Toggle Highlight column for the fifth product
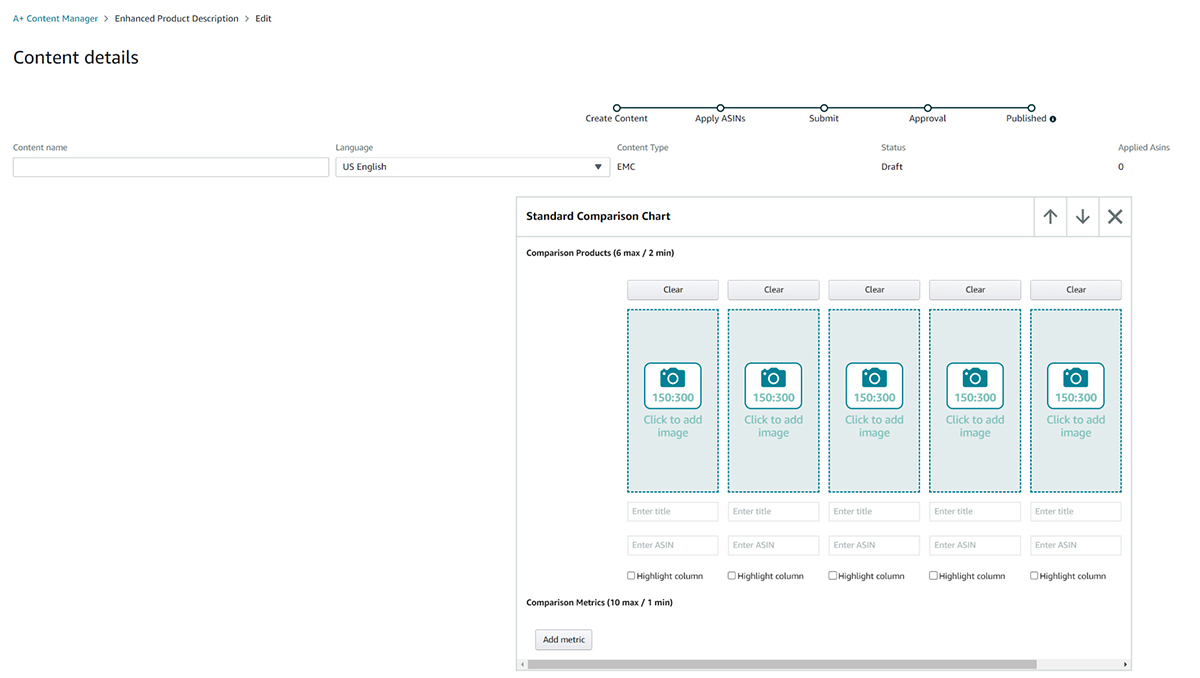This screenshot has width=1200, height=678. click(1034, 576)
